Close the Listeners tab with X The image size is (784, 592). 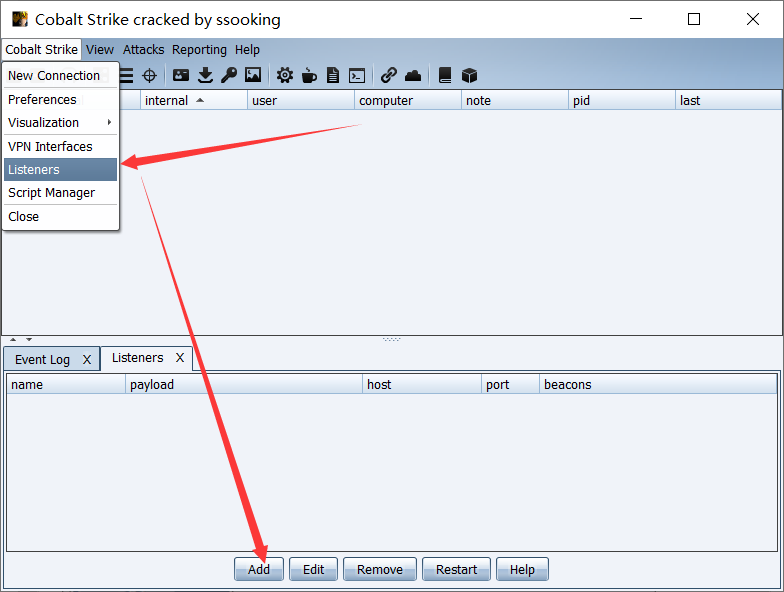pos(180,358)
